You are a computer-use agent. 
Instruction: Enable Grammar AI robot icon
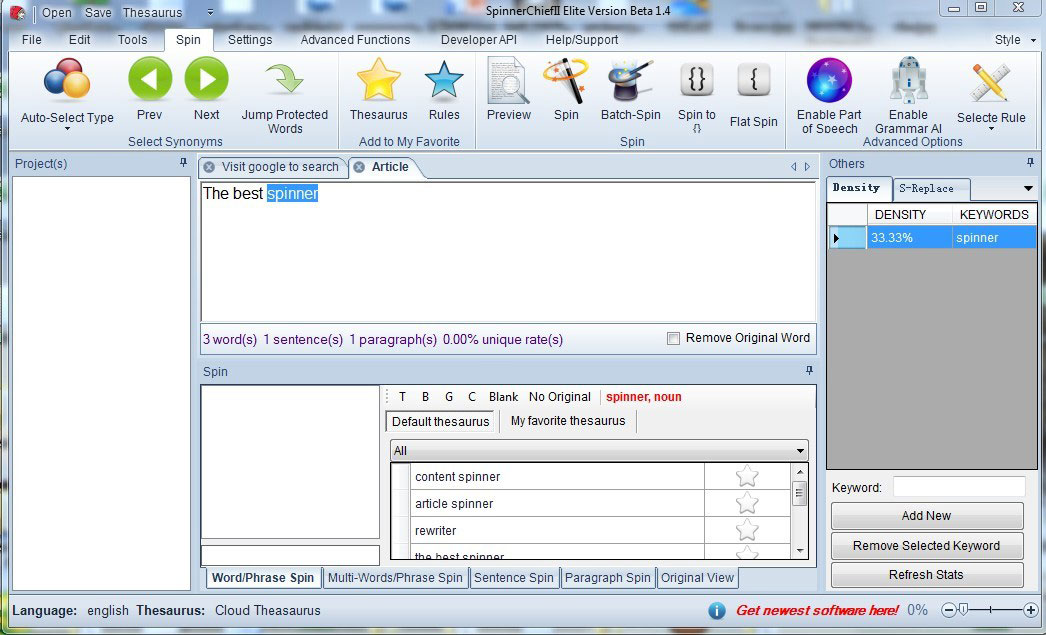tap(908, 80)
